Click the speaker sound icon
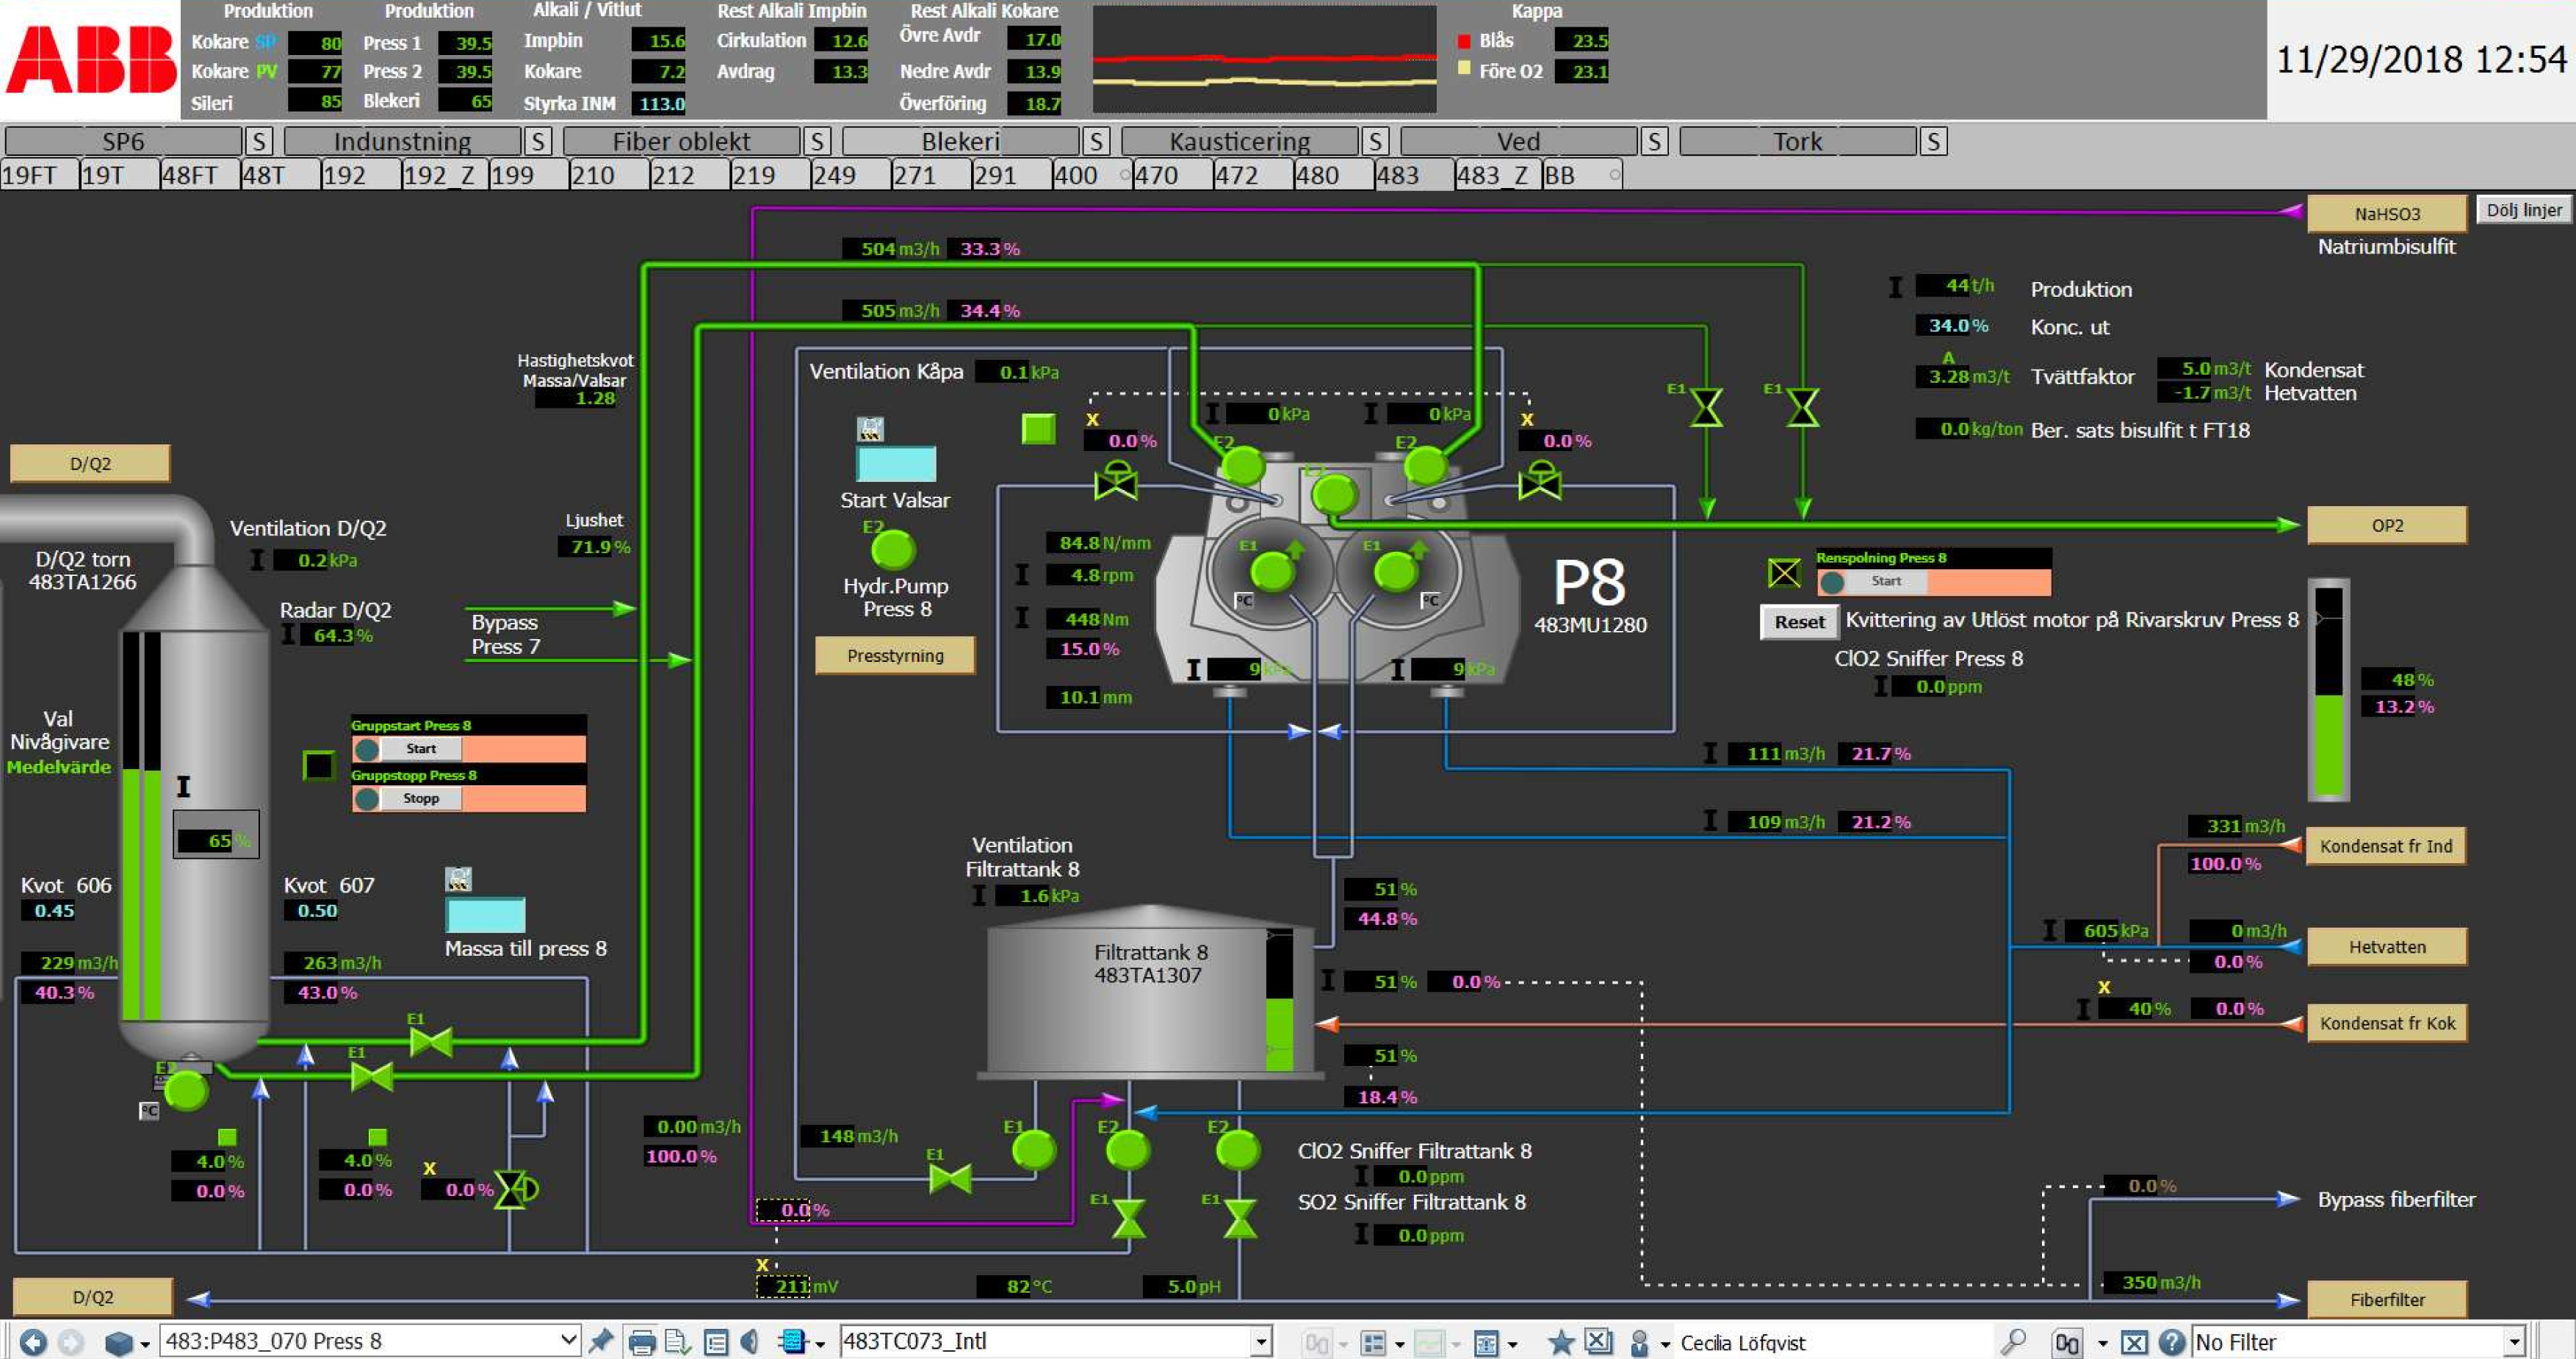This screenshot has width=2576, height=1359. [750, 1342]
